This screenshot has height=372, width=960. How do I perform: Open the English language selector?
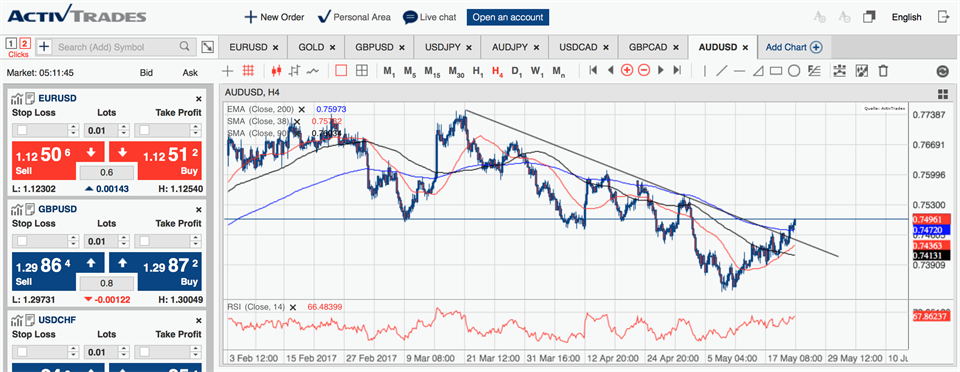coord(906,17)
